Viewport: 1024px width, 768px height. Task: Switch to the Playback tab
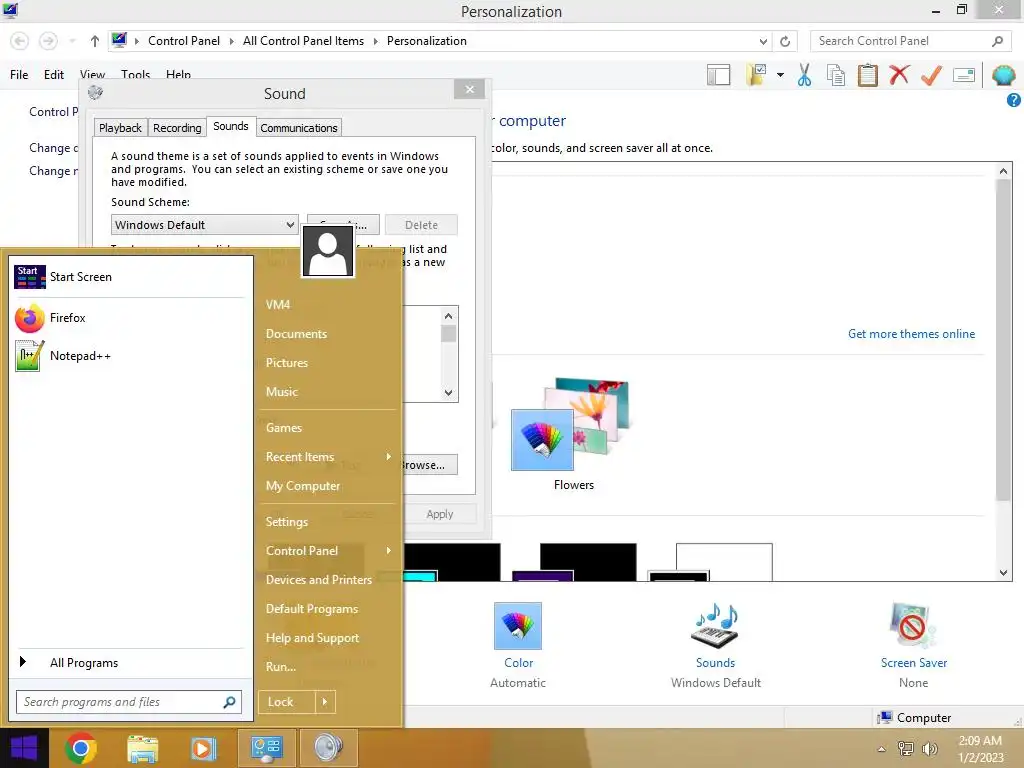[x=120, y=128]
